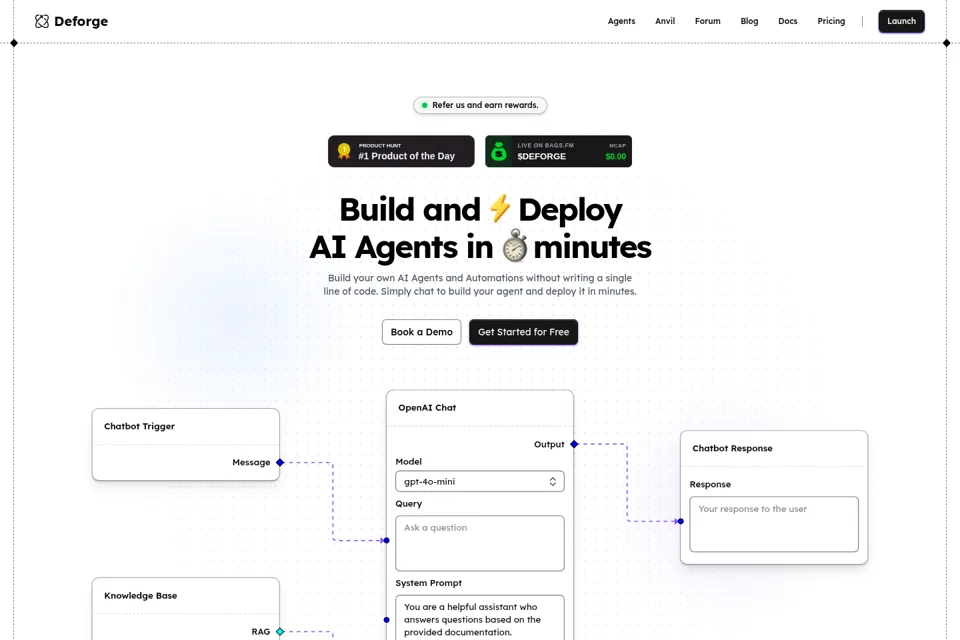
Task: Click the Product Hunt medal icon
Action: [344, 151]
